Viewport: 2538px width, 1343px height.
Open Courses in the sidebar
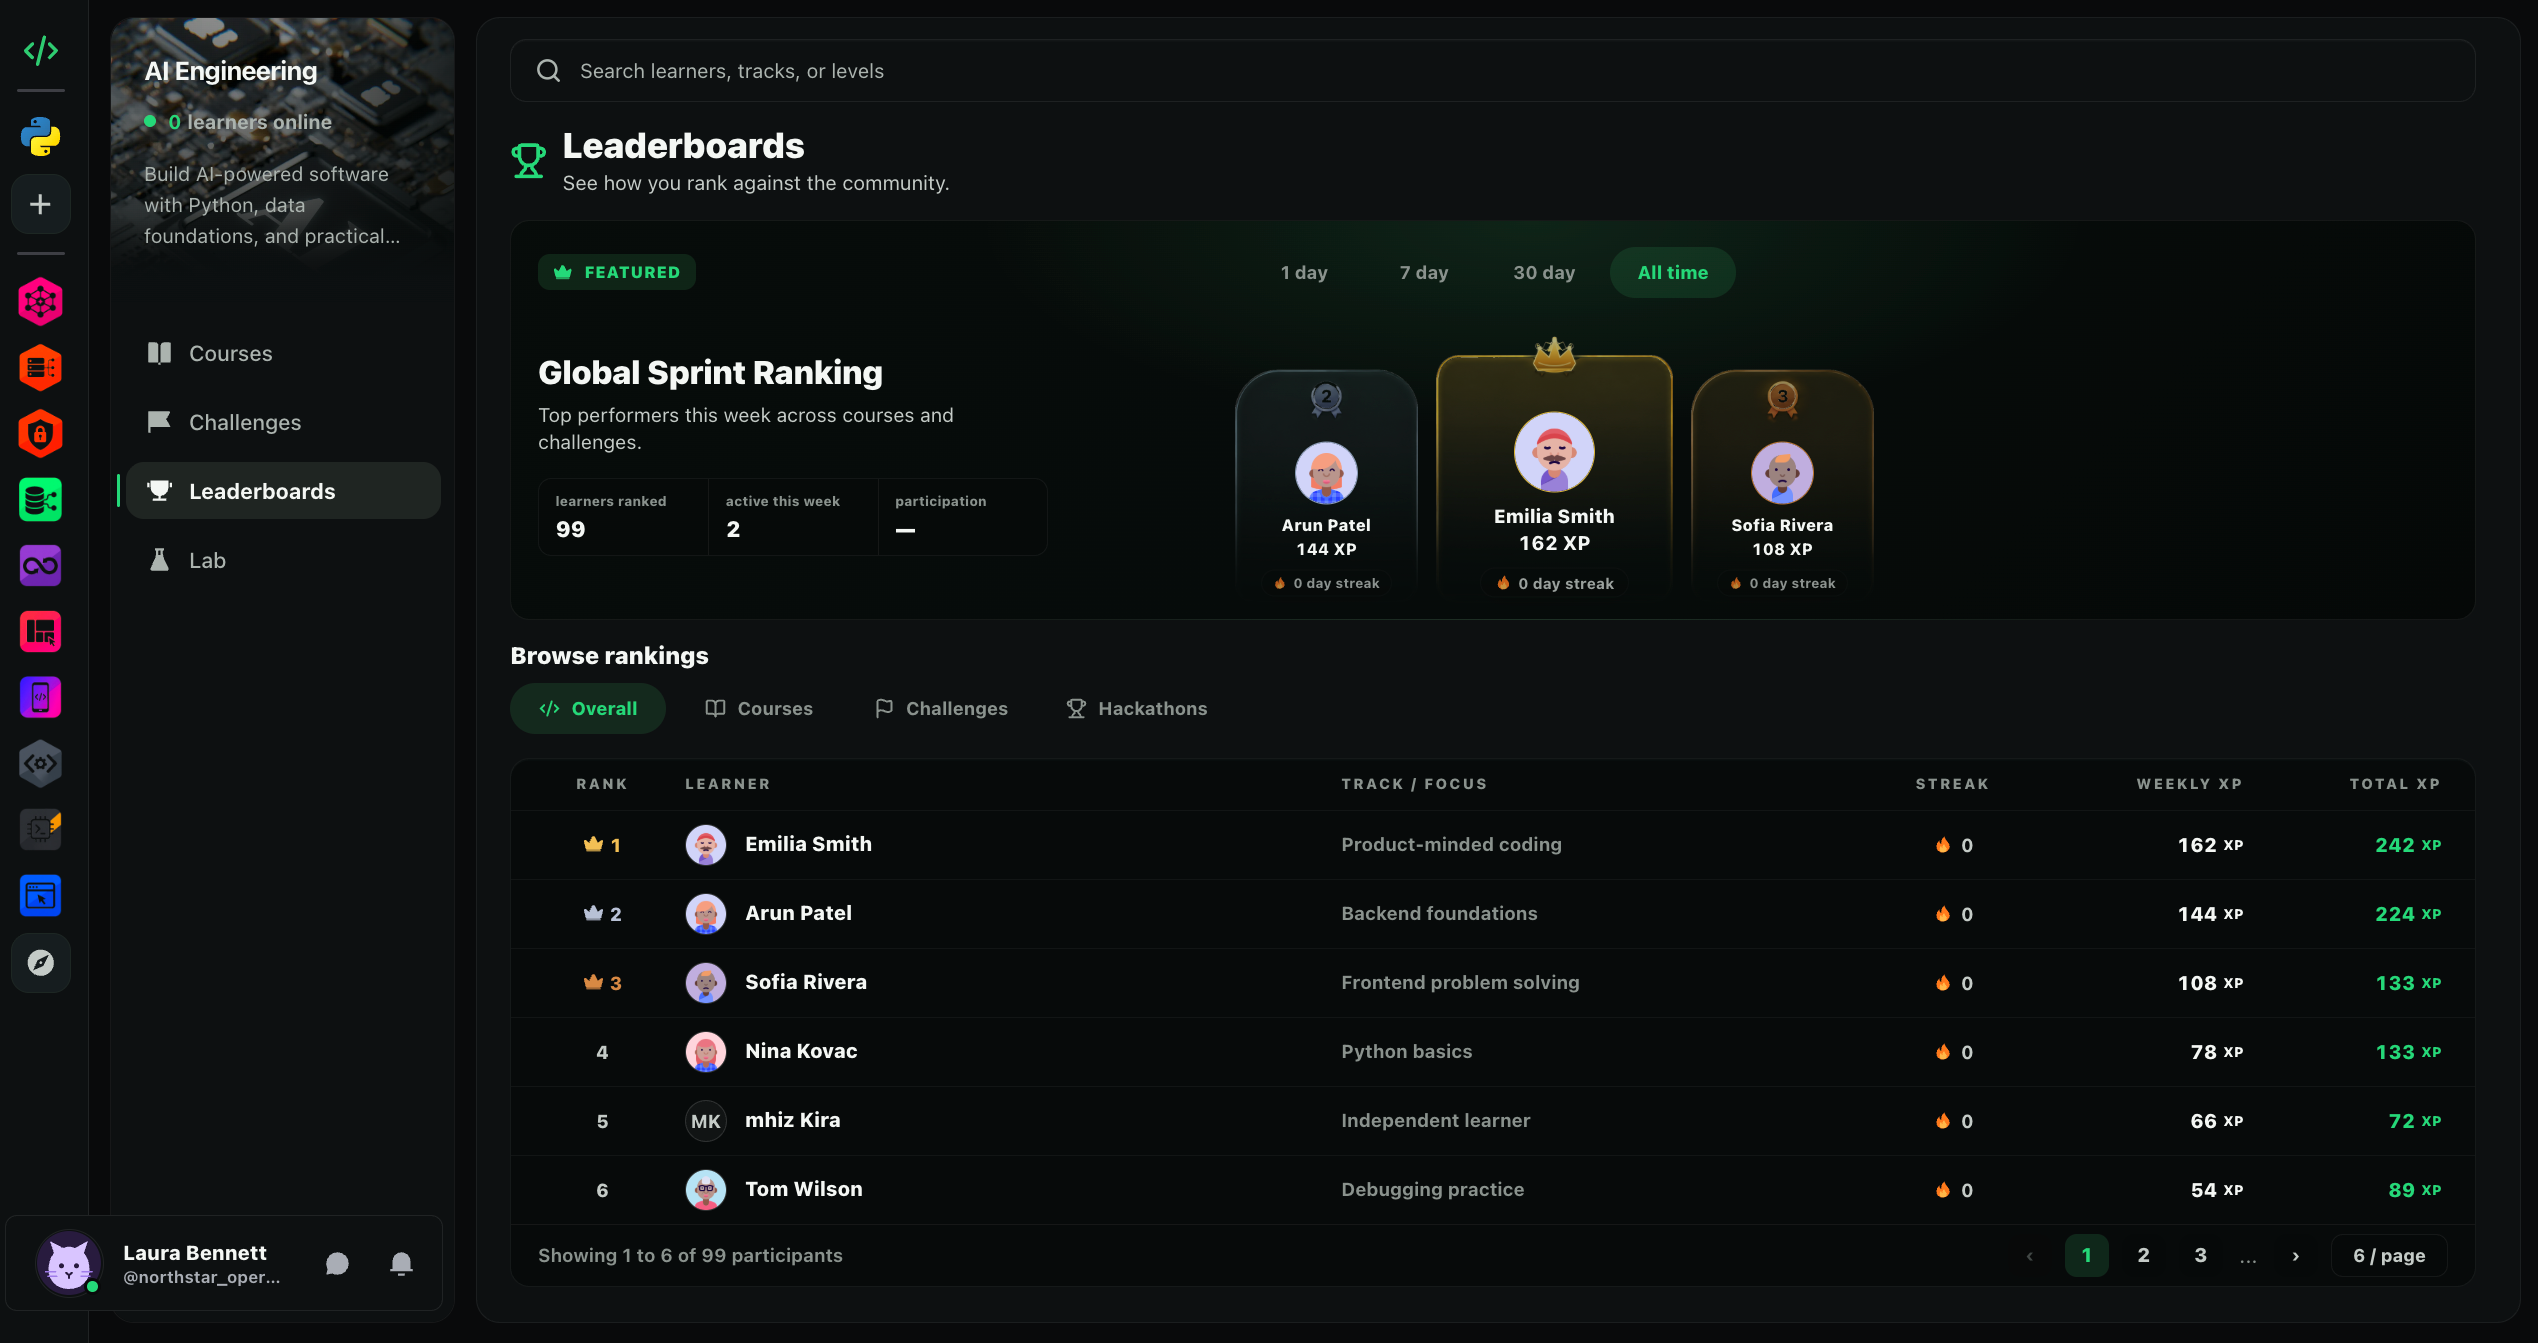click(x=283, y=353)
